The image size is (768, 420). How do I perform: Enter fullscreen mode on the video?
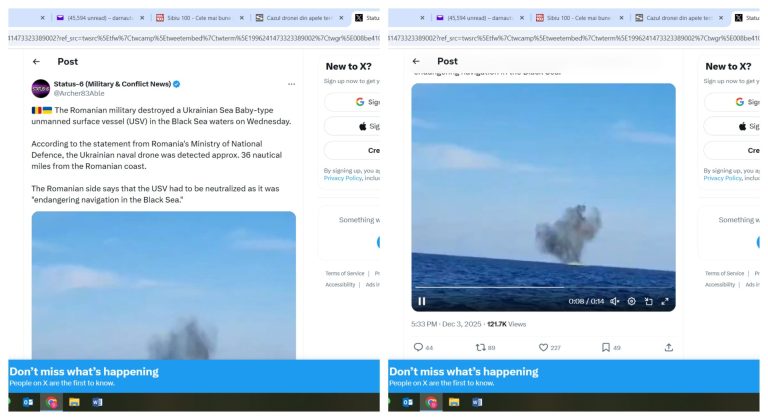point(665,301)
